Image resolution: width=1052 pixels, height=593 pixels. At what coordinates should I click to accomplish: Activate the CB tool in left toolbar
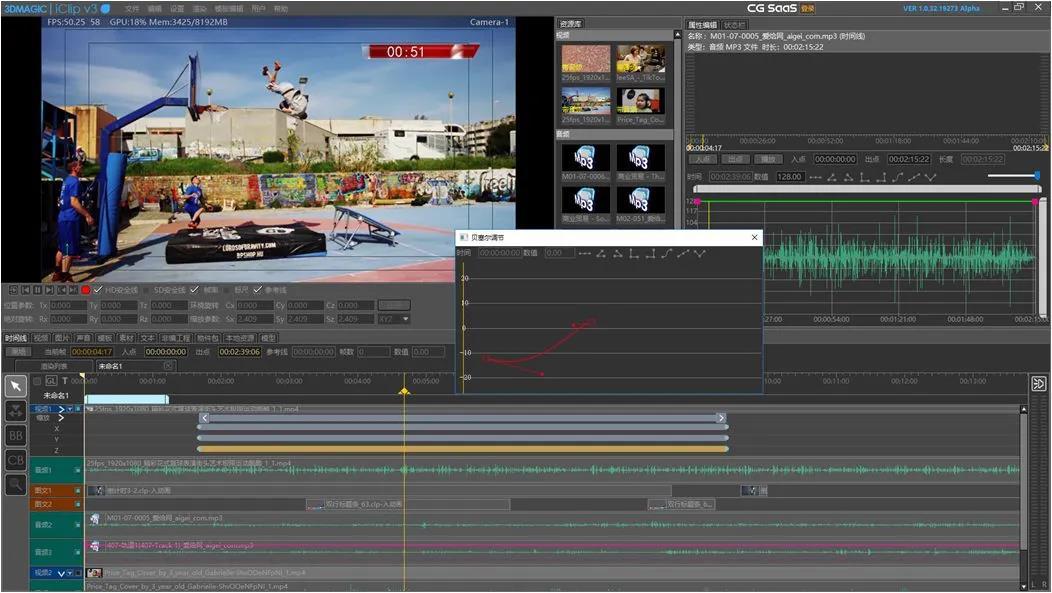16,460
